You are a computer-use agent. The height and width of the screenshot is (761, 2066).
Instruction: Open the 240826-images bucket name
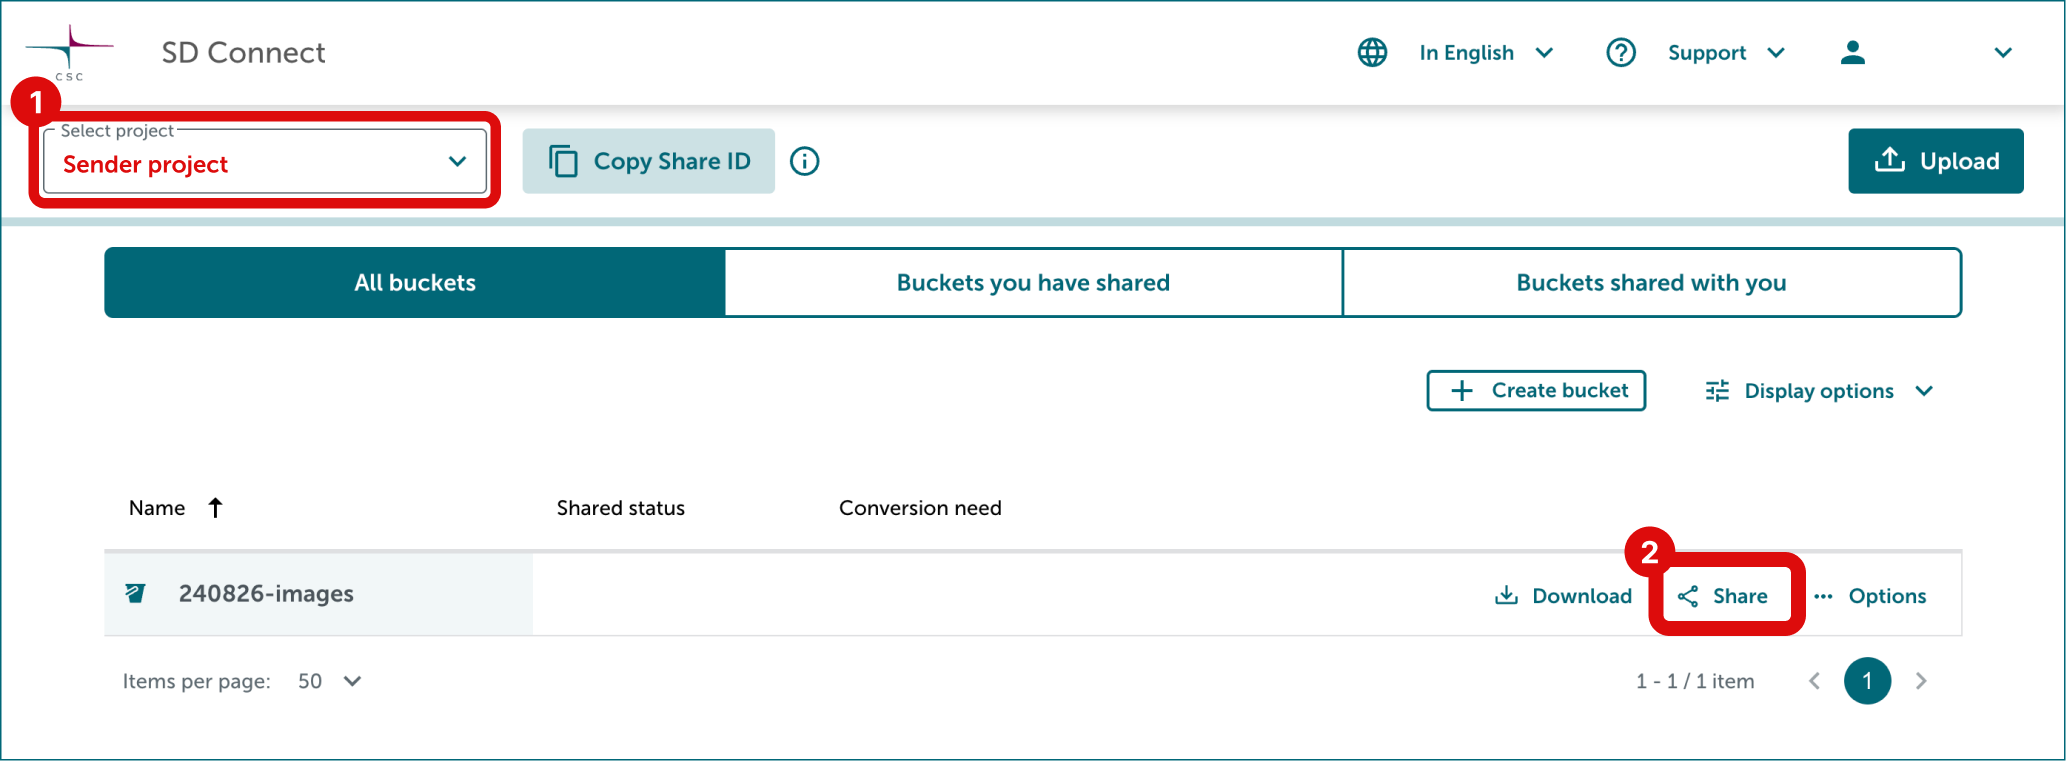click(x=266, y=593)
